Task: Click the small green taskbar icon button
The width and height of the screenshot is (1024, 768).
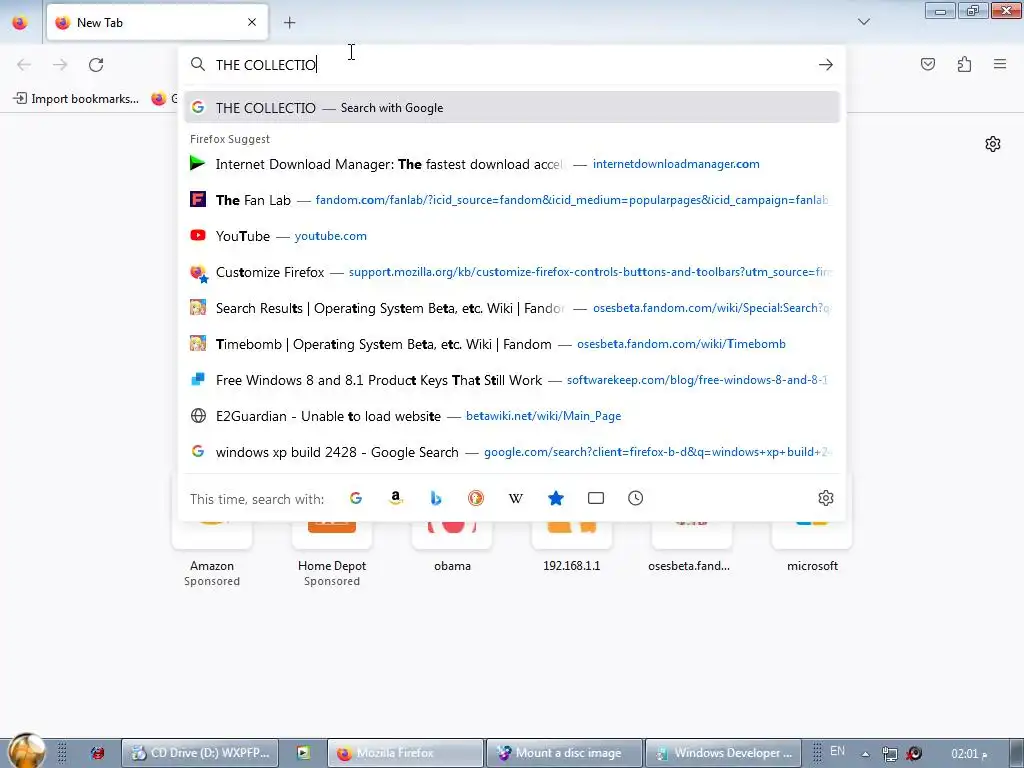Action: click(303, 753)
